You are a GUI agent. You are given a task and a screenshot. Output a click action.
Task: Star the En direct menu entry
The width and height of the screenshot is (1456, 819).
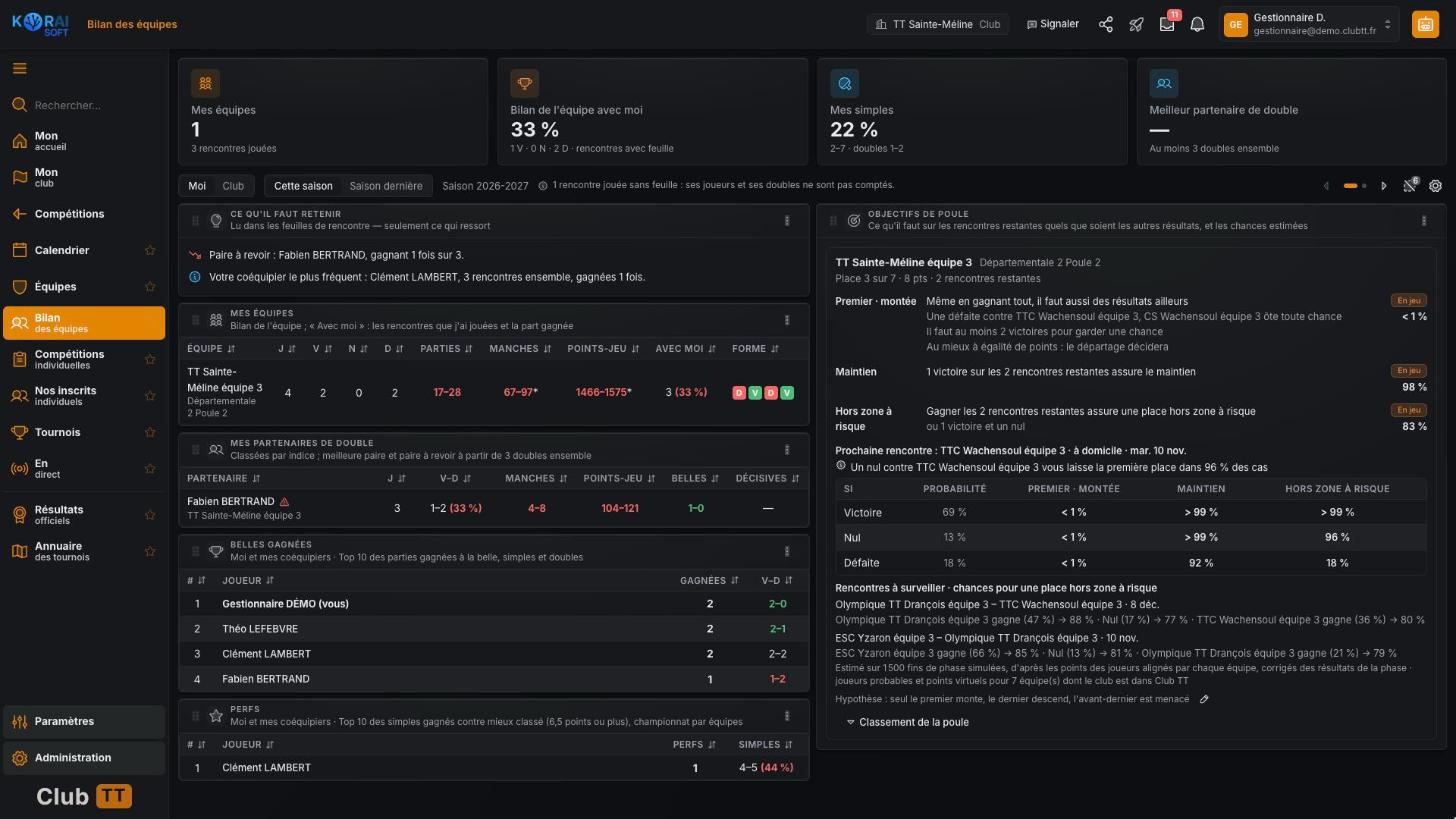(x=150, y=468)
